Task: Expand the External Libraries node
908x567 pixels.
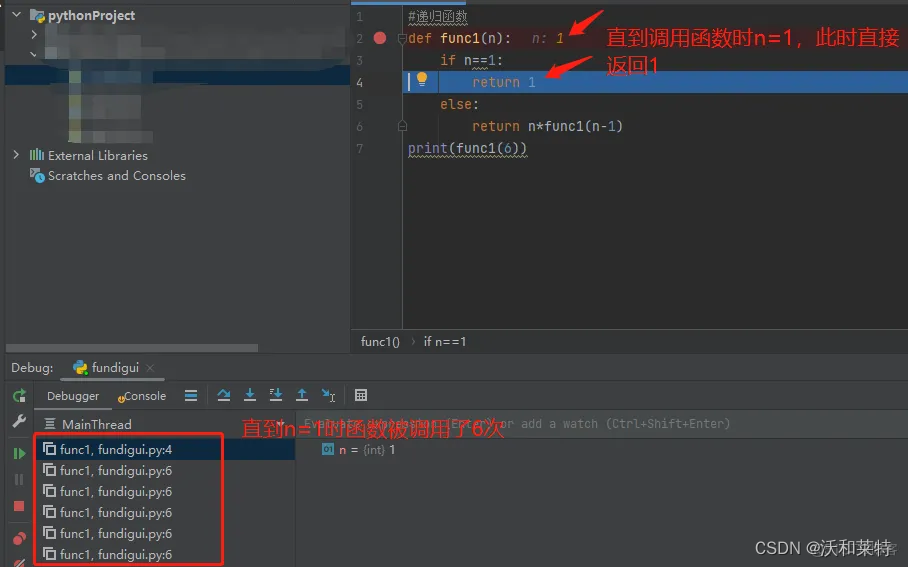Action: [16, 155]
